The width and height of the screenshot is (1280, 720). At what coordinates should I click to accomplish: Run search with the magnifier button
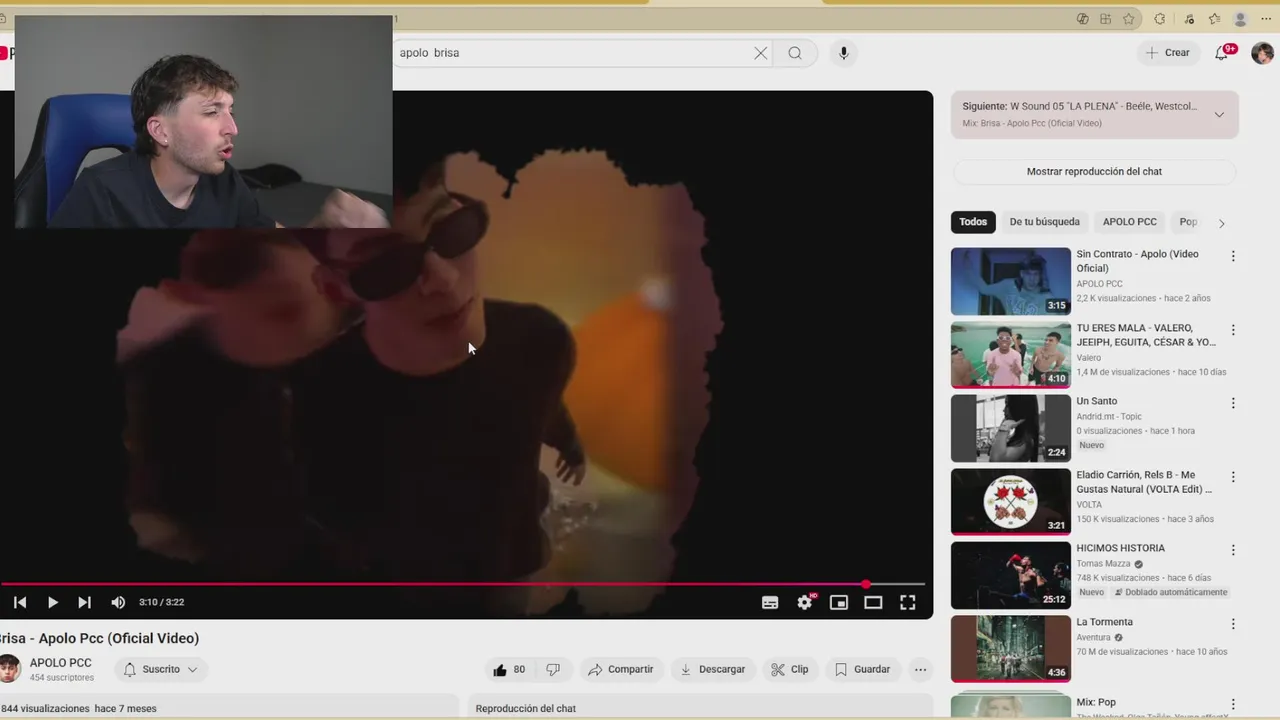(795, 53)
